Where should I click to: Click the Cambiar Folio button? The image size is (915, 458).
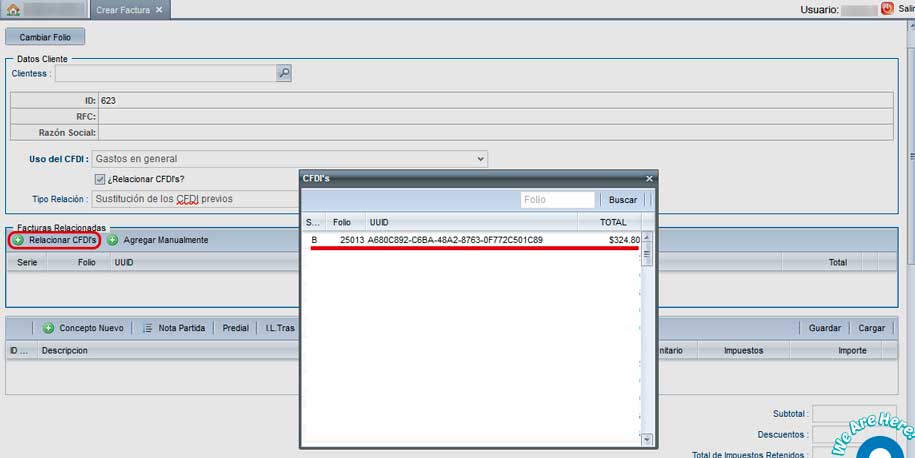click(x=45, y=37)
